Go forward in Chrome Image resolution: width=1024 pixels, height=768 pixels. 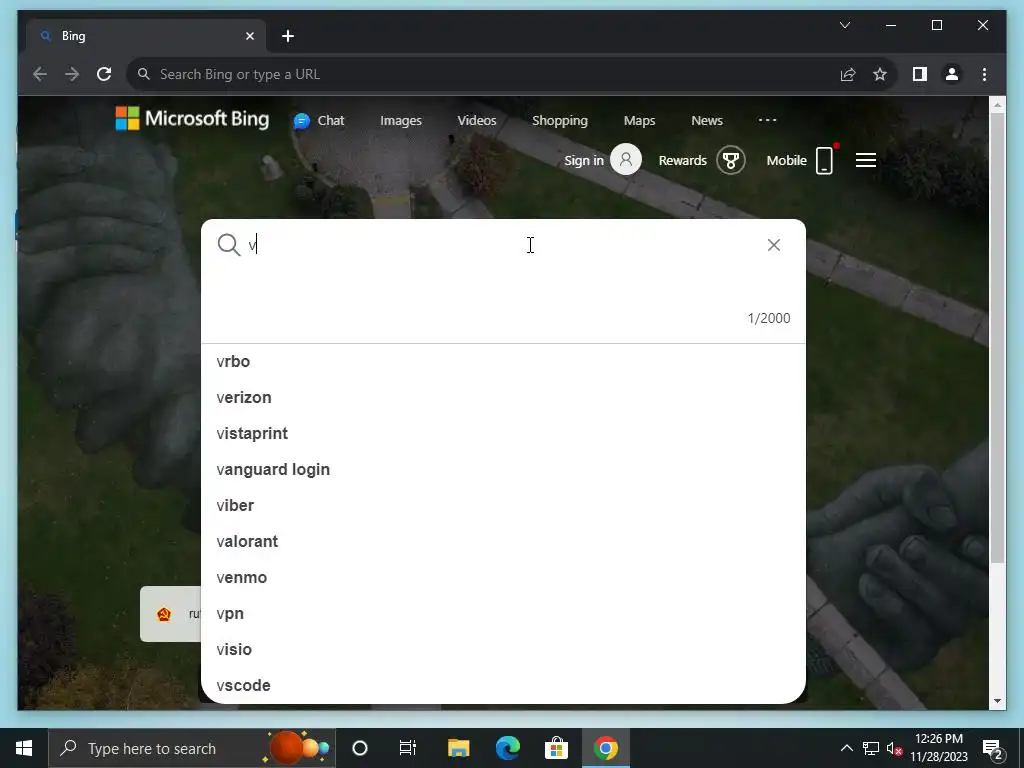click(72, 74)
